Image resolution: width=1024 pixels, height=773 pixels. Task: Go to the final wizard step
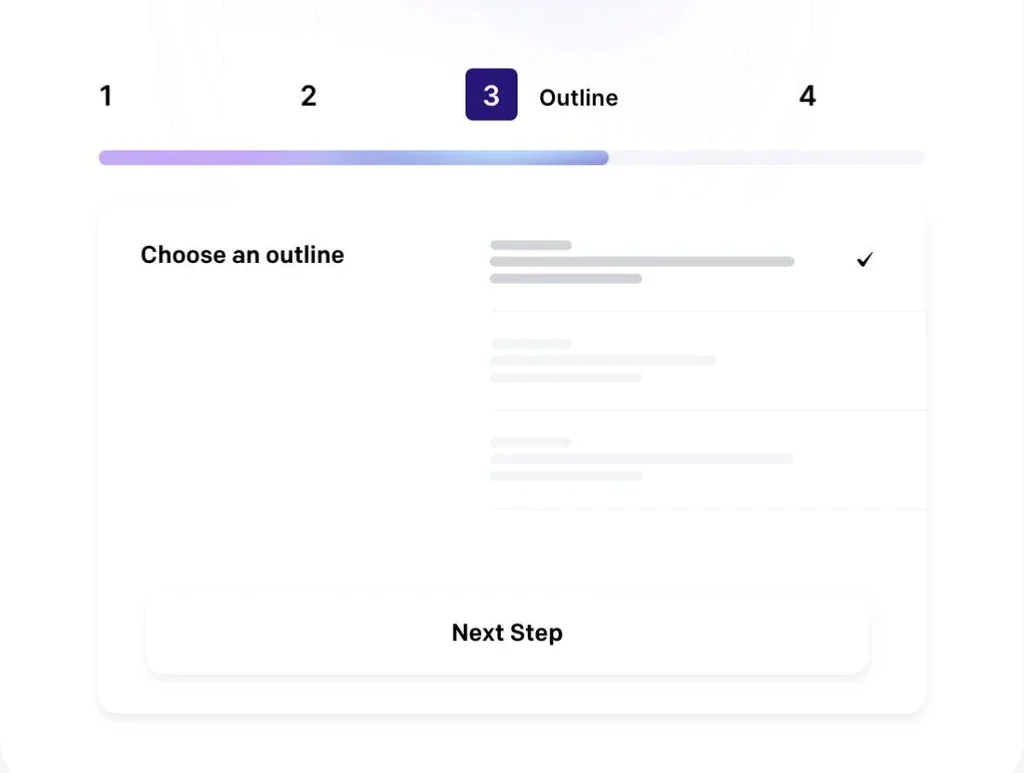(x=807, y=95)
